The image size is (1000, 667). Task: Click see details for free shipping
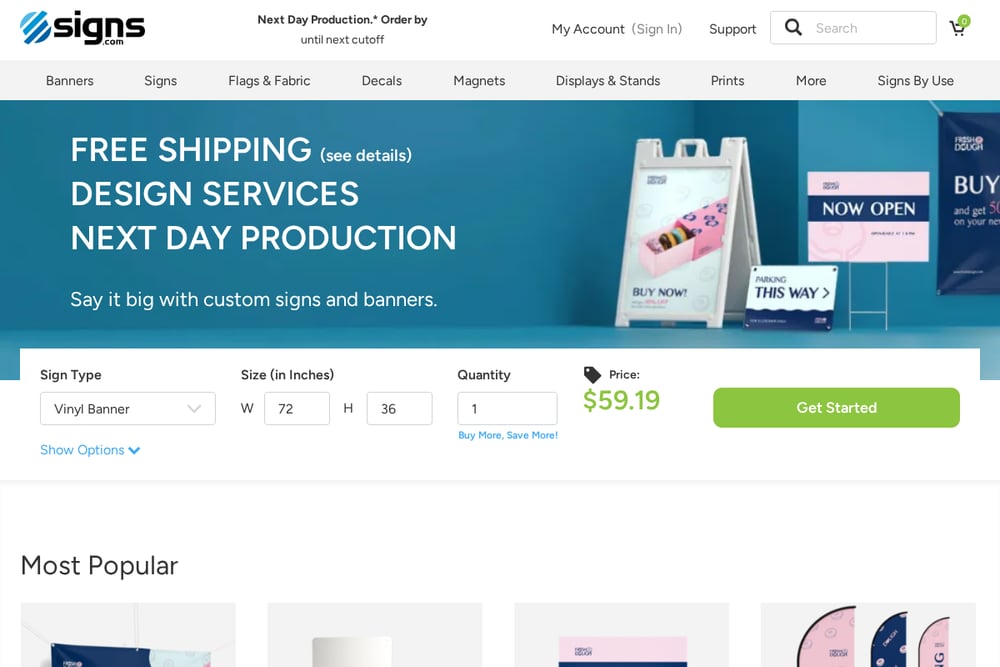coord(366,156)
